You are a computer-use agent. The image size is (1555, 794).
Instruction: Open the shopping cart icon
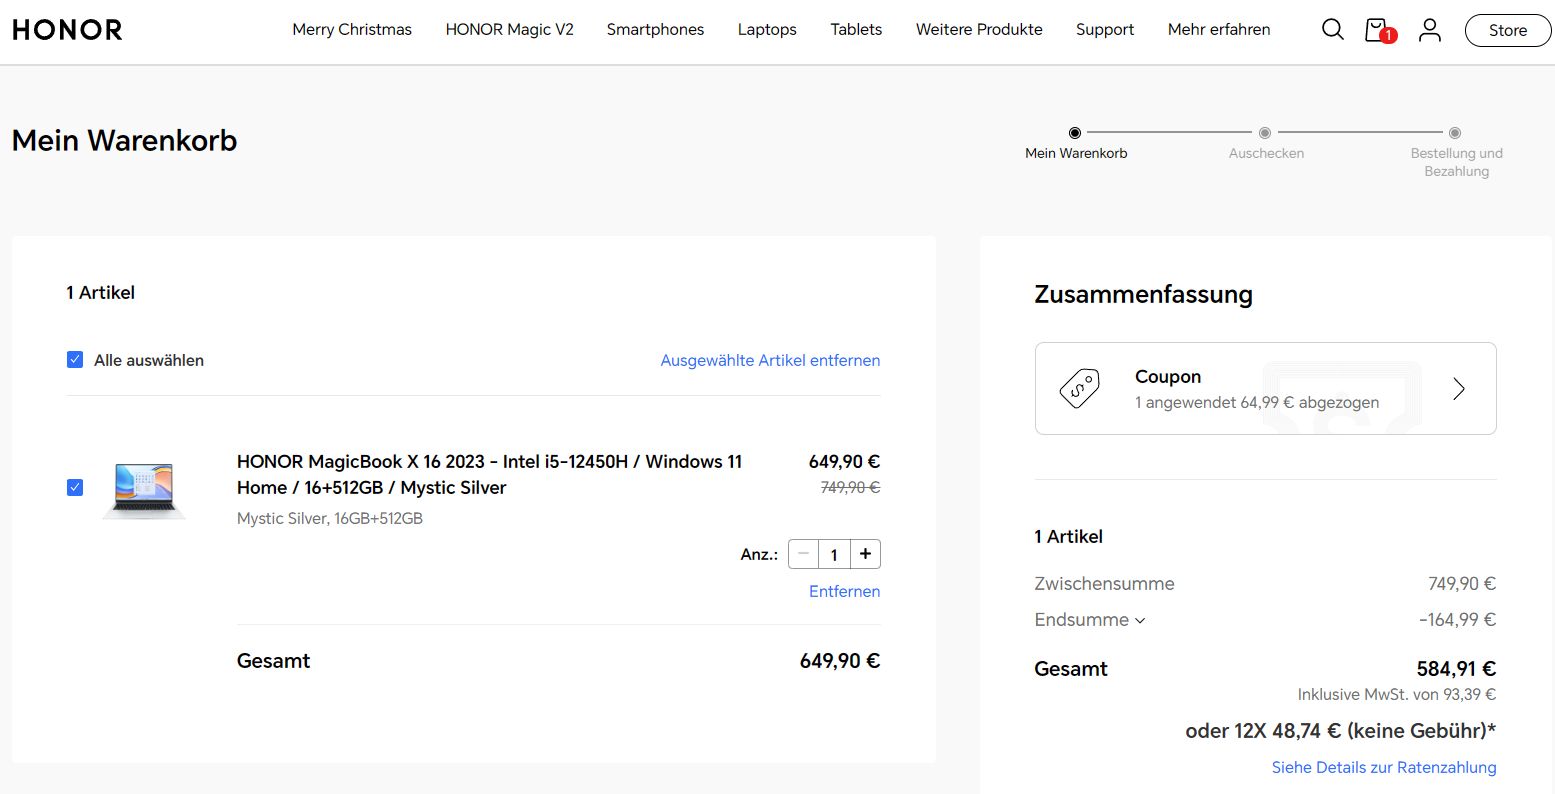pos(1377,30)
